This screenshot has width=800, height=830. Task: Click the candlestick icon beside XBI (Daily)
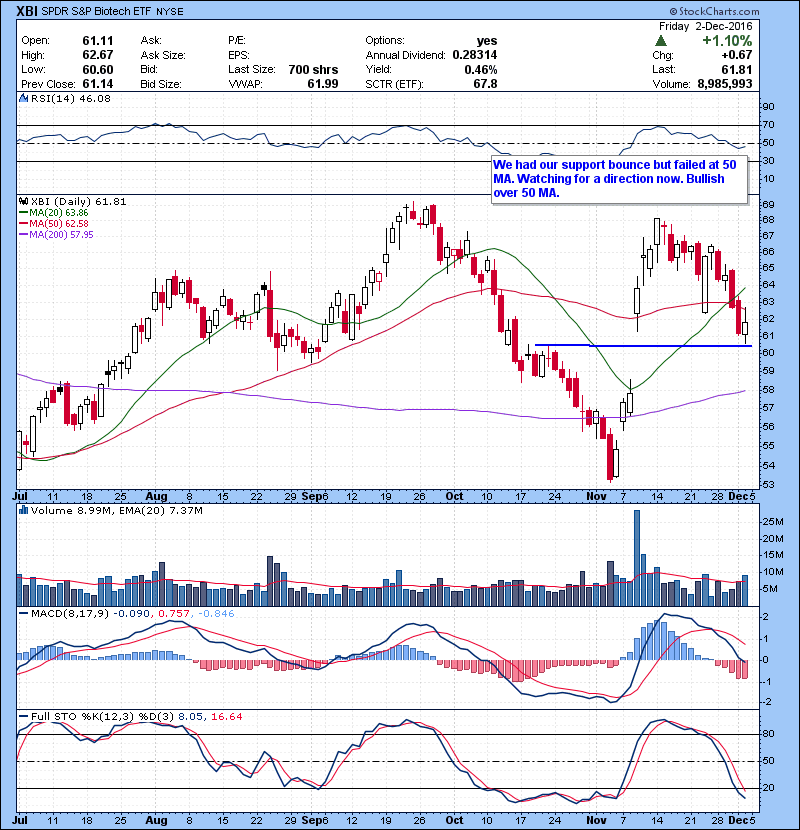(x=23, y=202)
